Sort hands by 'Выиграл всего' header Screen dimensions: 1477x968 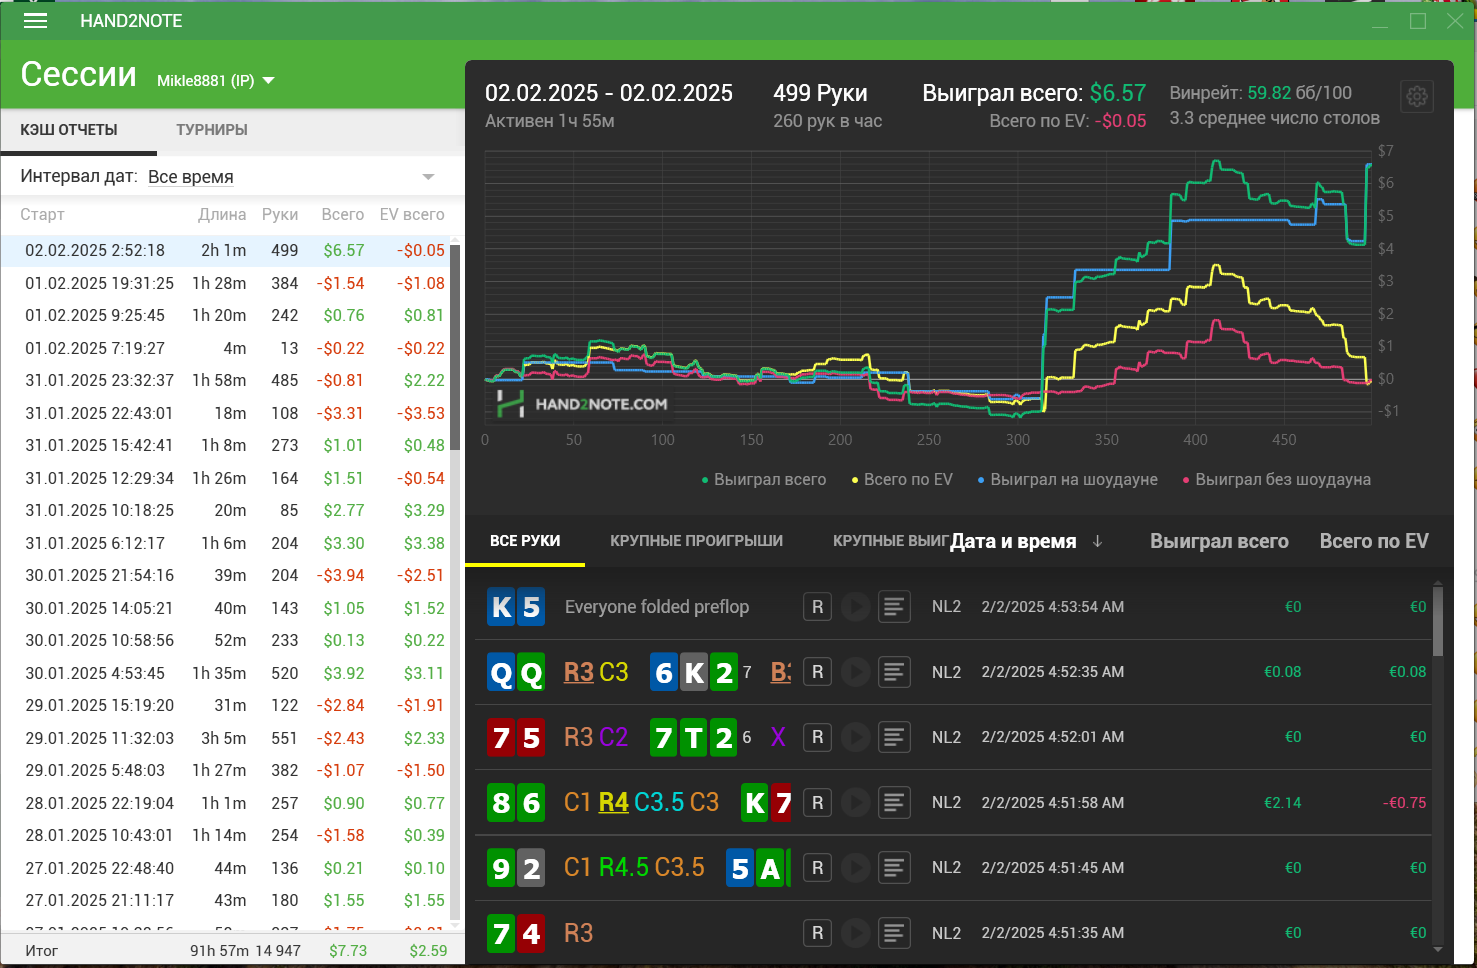click(1219, 541)
